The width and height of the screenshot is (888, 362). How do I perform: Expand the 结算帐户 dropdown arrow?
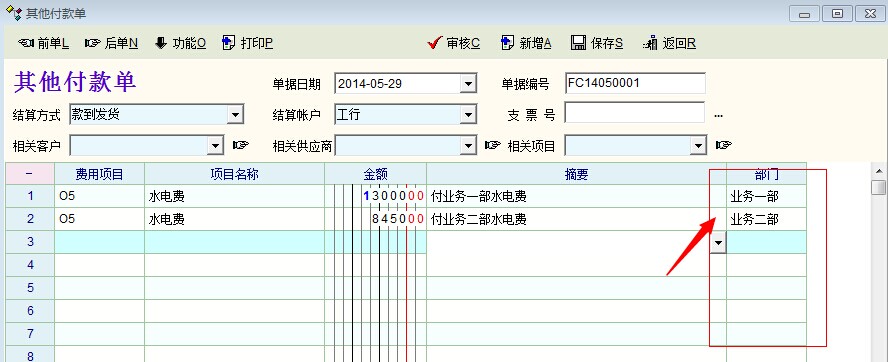(468, 115)
